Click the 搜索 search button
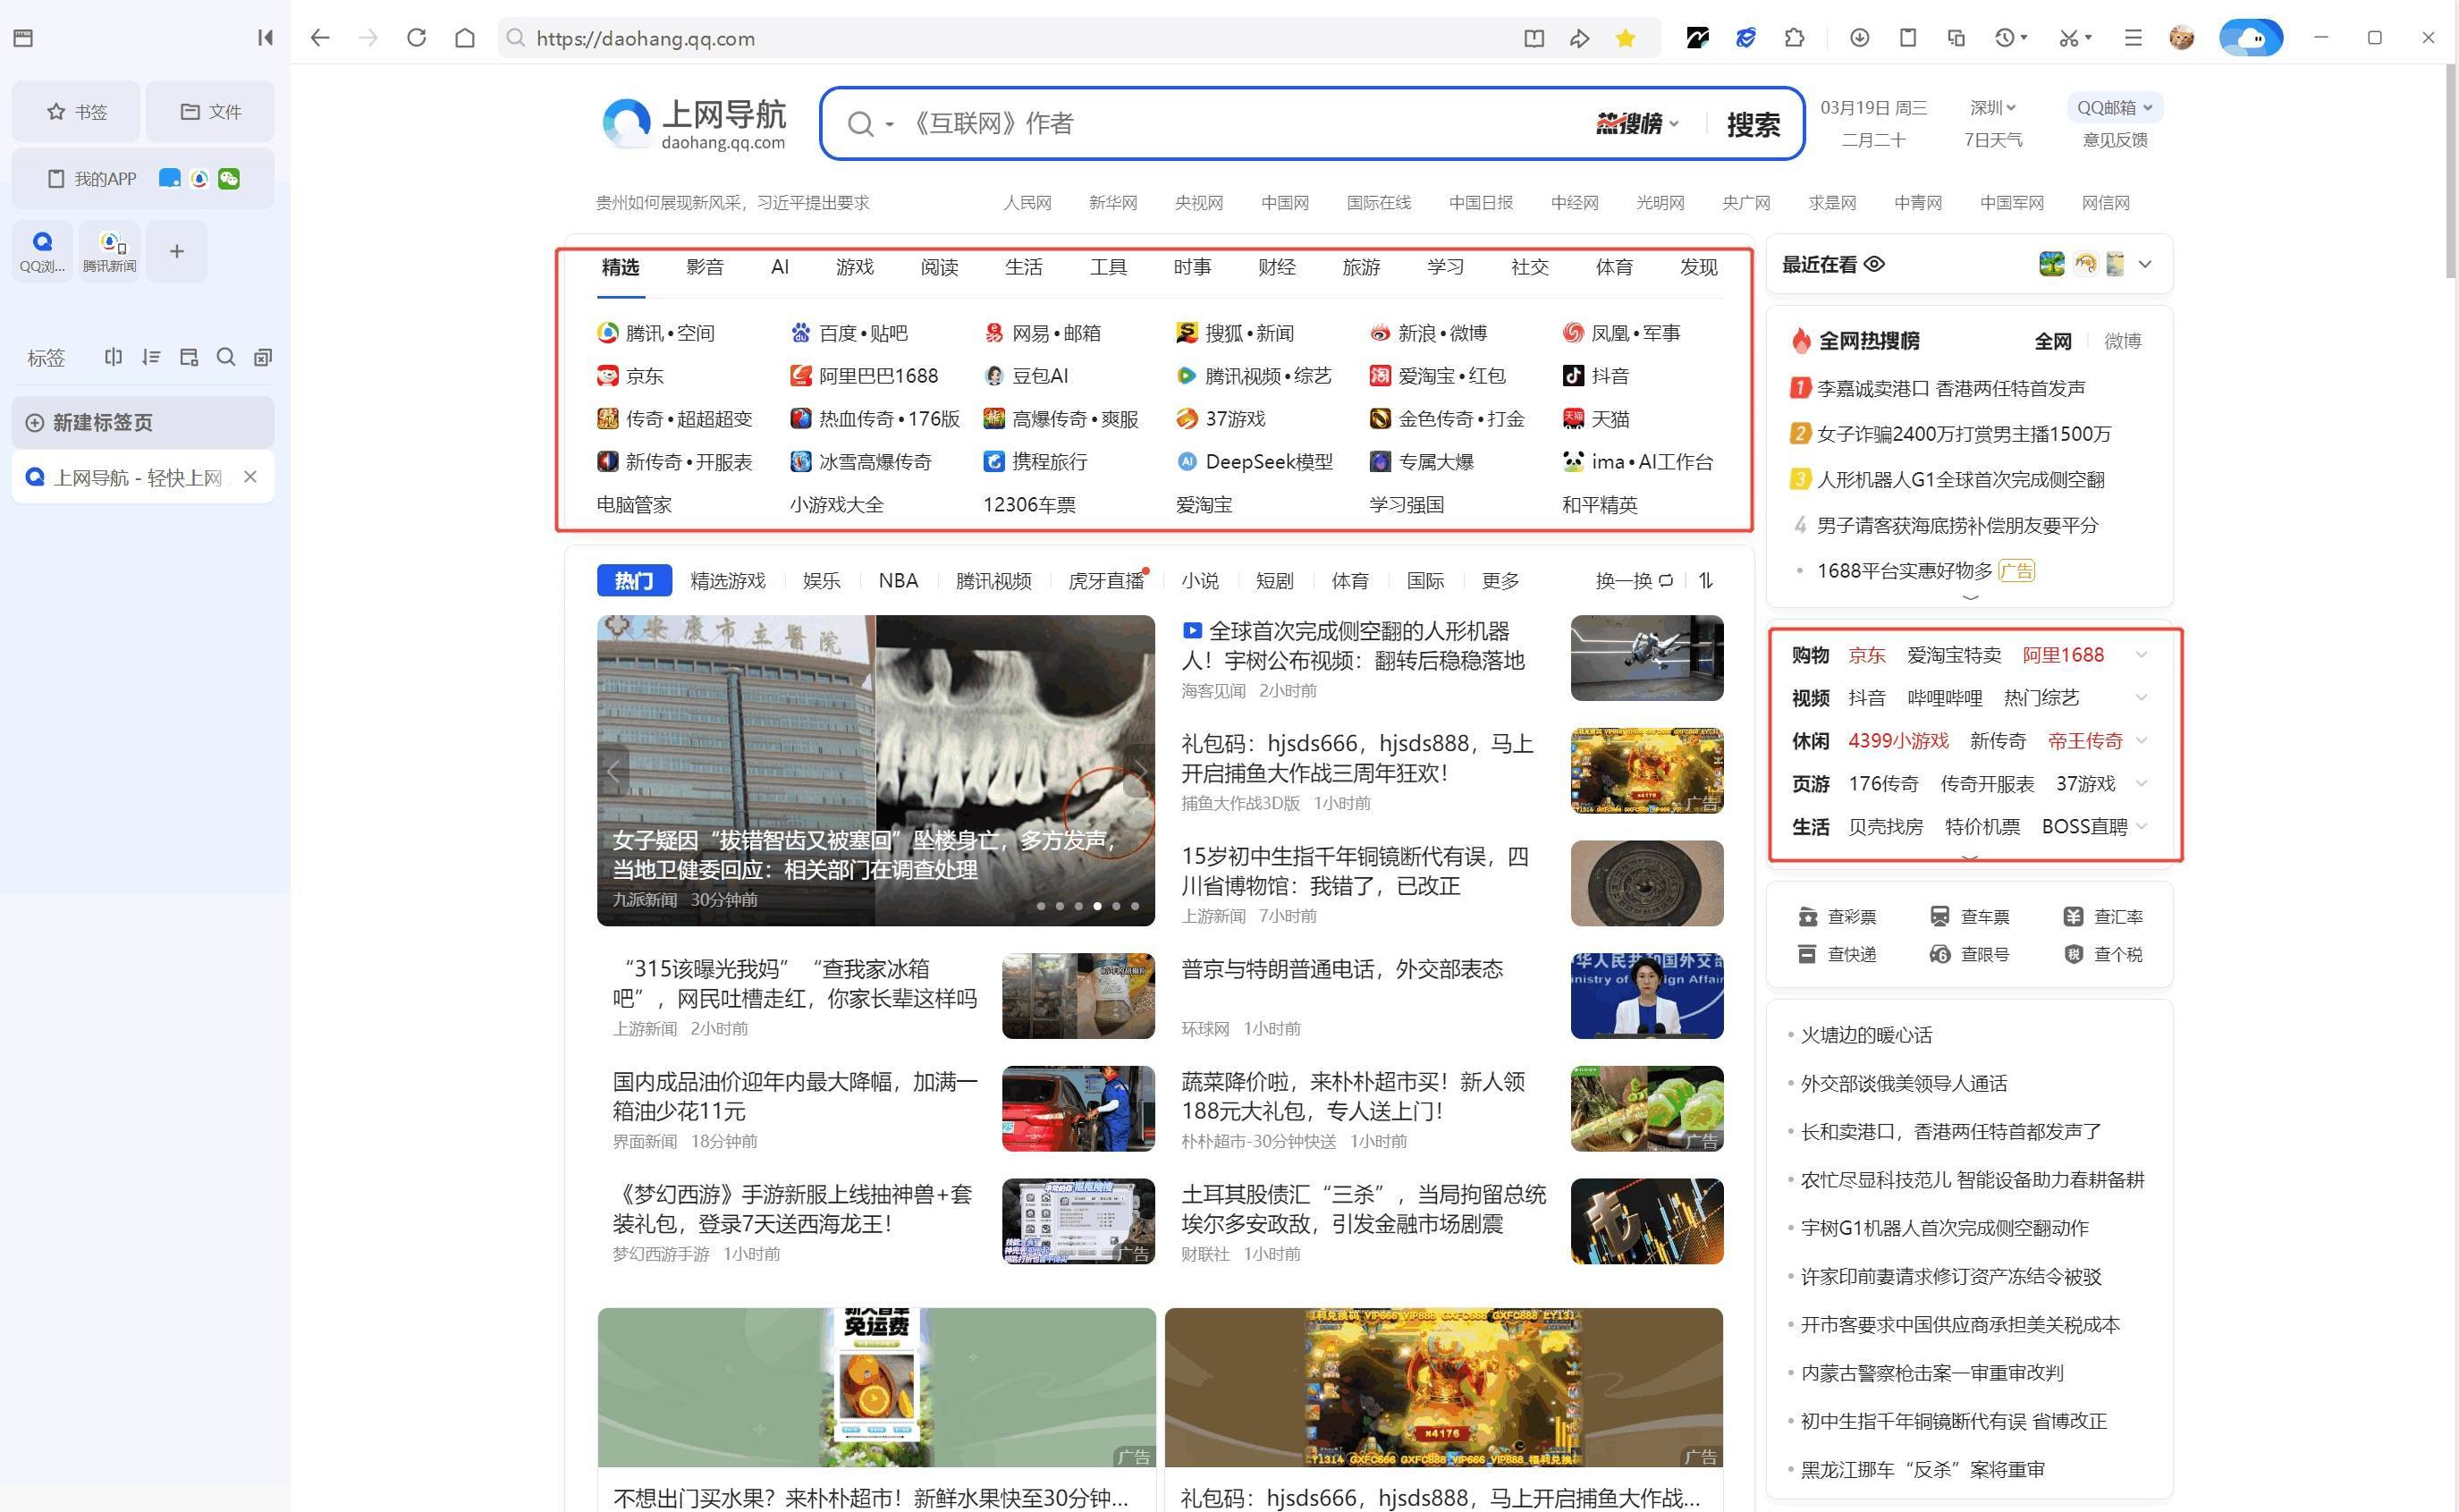Screen dimensions: 2459x1512 point(1752,124)
